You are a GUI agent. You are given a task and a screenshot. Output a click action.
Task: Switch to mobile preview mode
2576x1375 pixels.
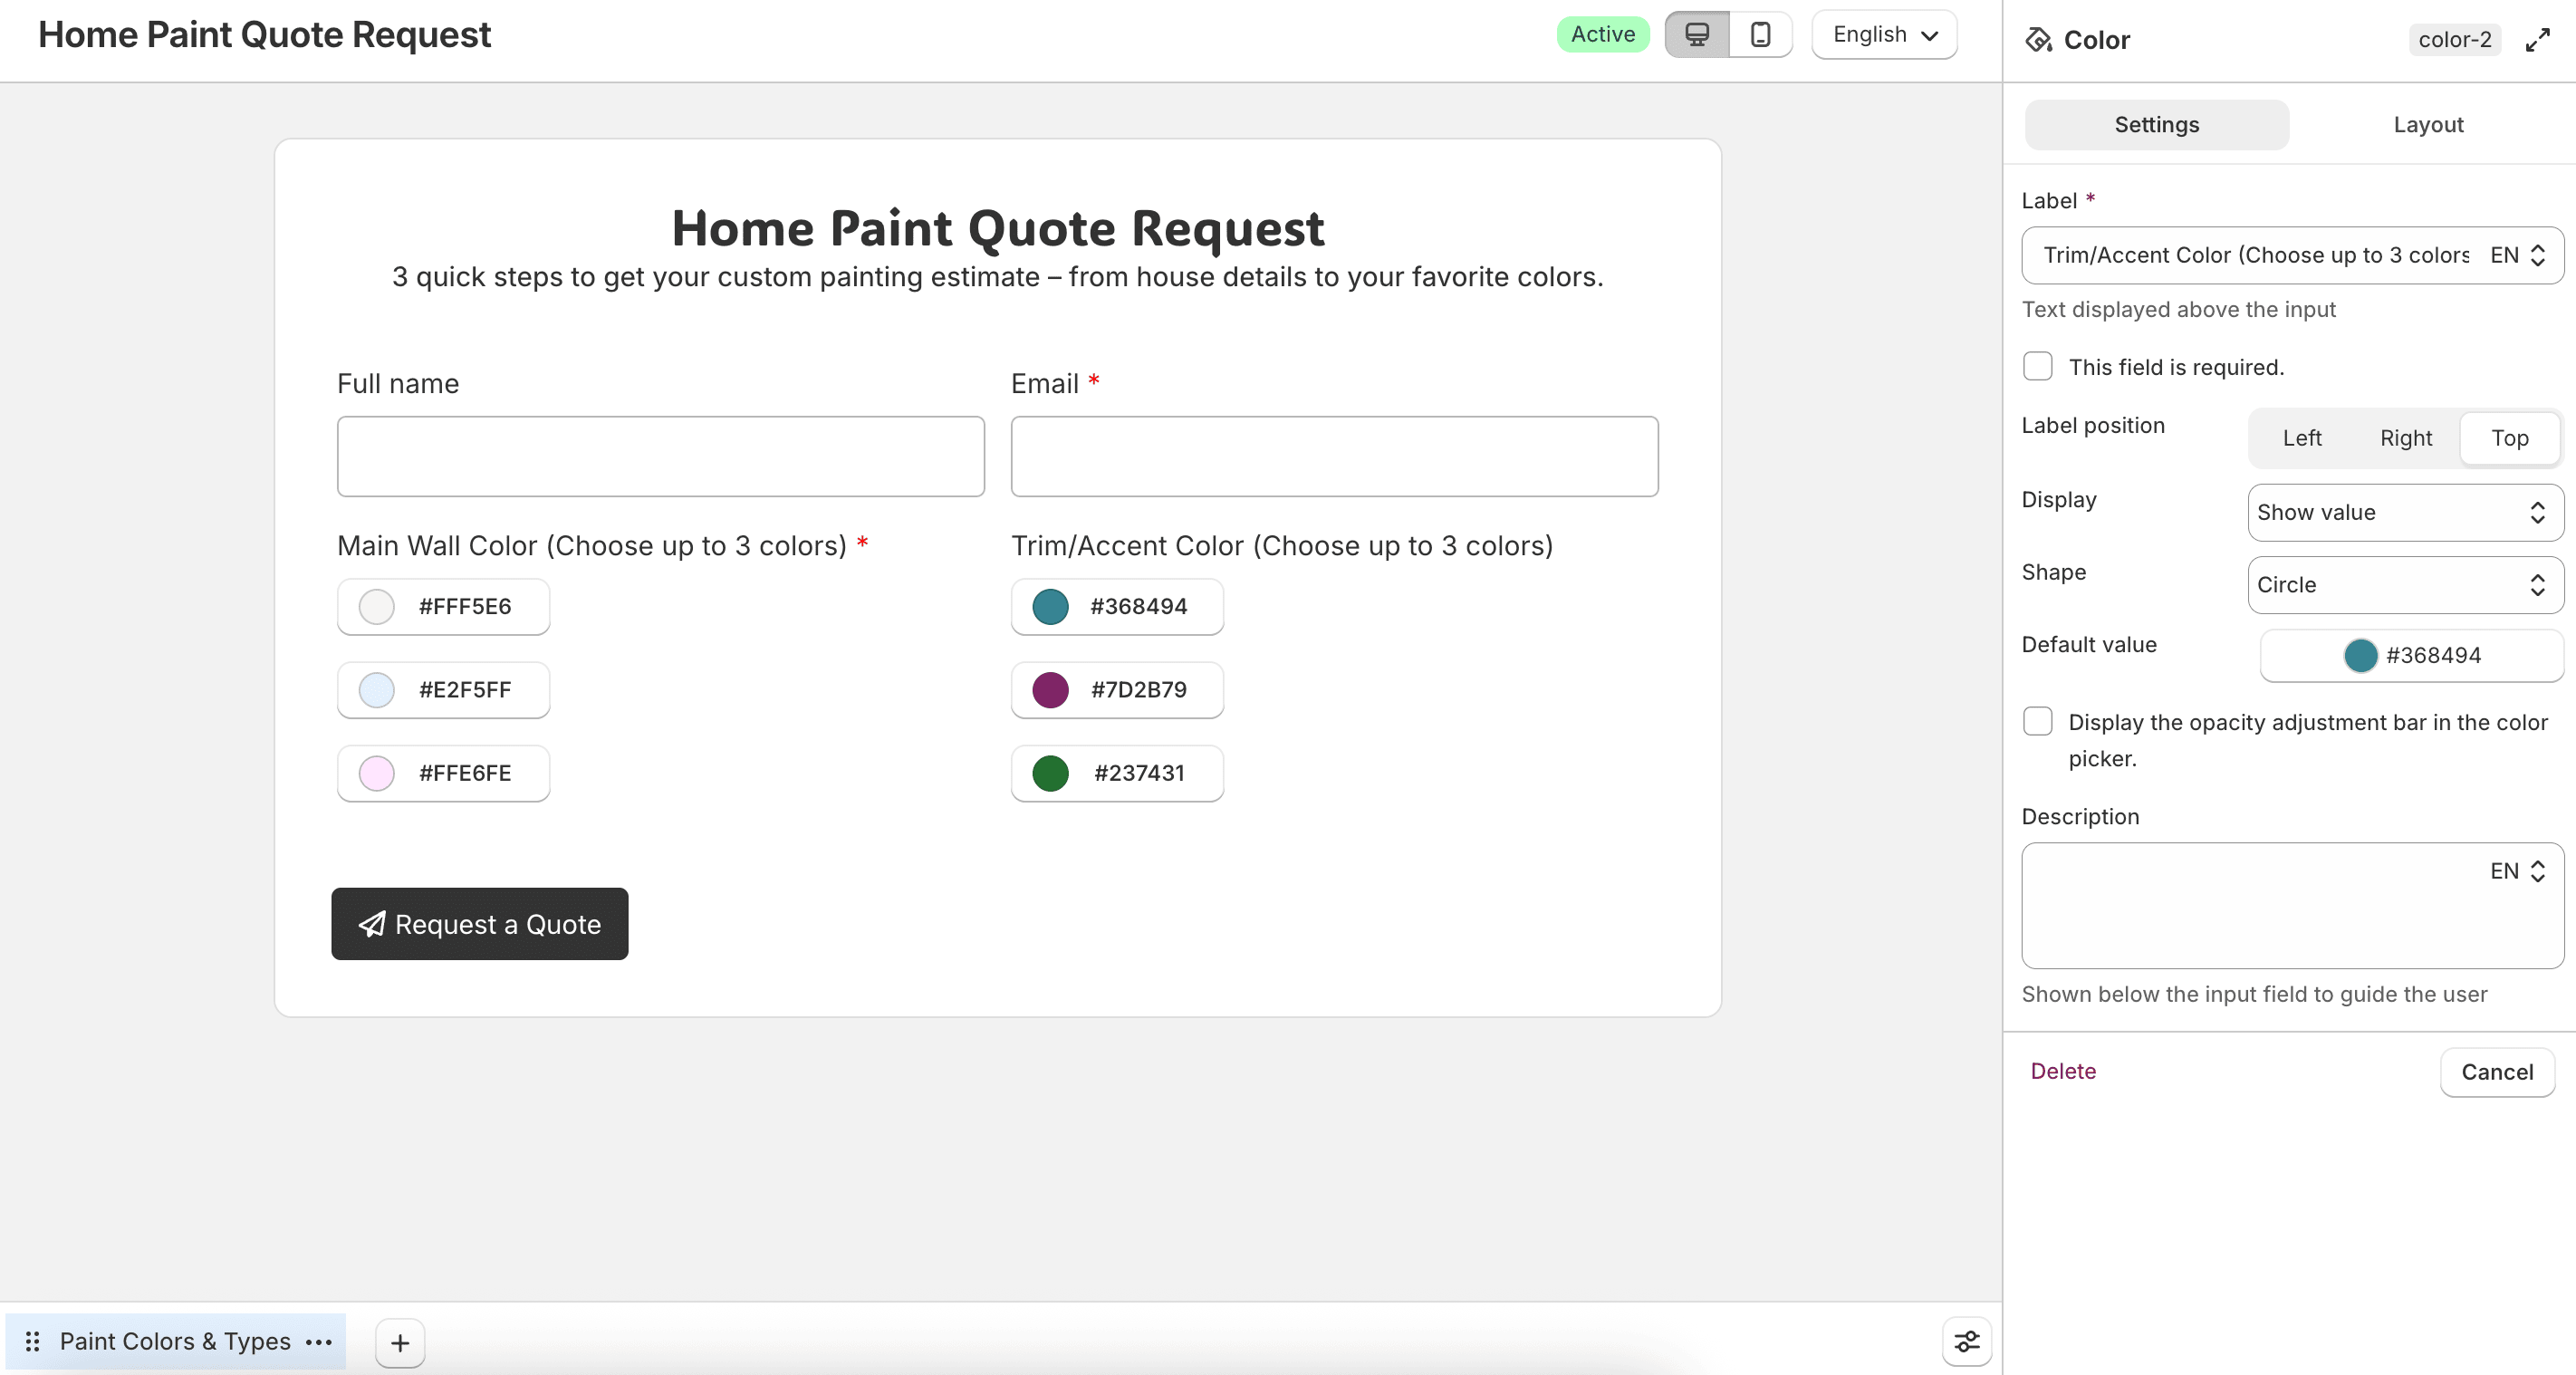point(1760,35)
